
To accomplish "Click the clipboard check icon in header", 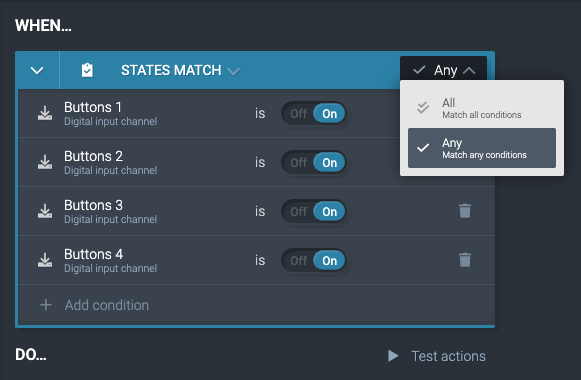I will coord(87,70).
